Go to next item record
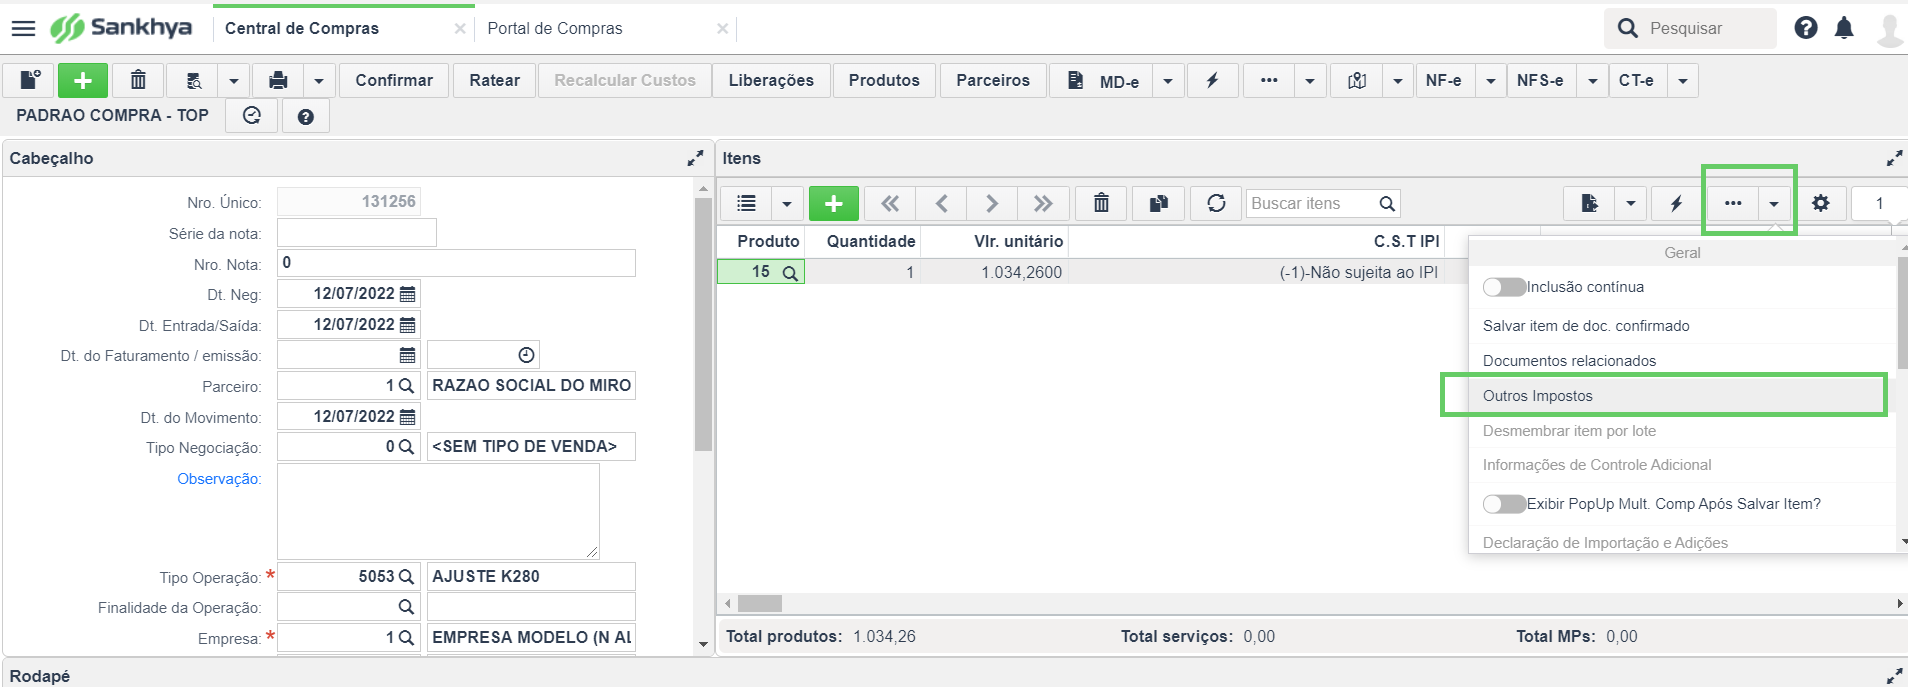The image size is (1908, 687). [x=992, y=203]
